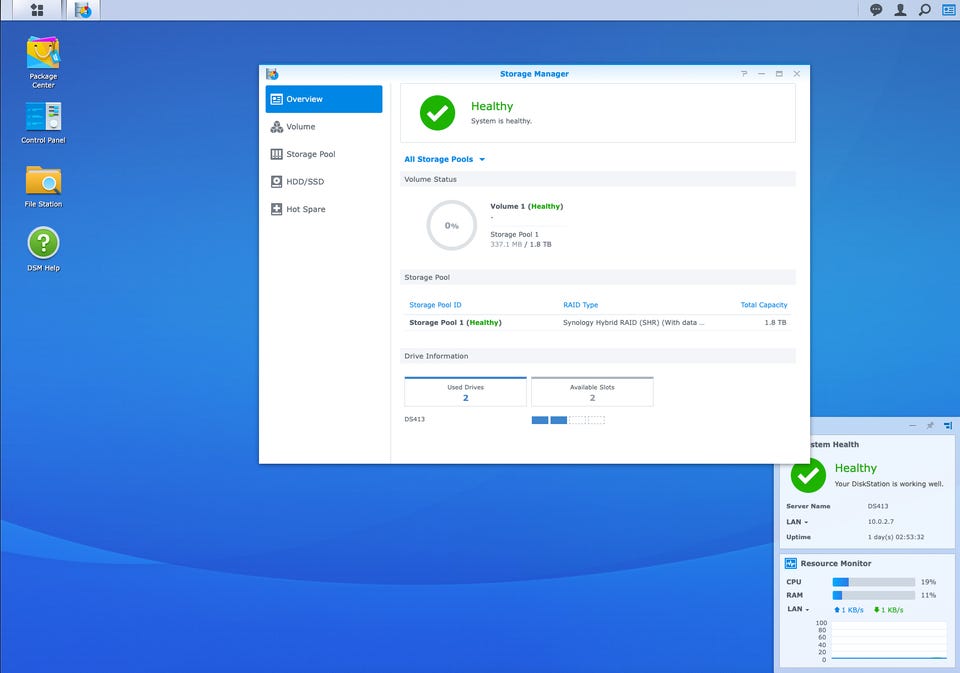Click the IP address 10.0.2.7

click(880, 522)
